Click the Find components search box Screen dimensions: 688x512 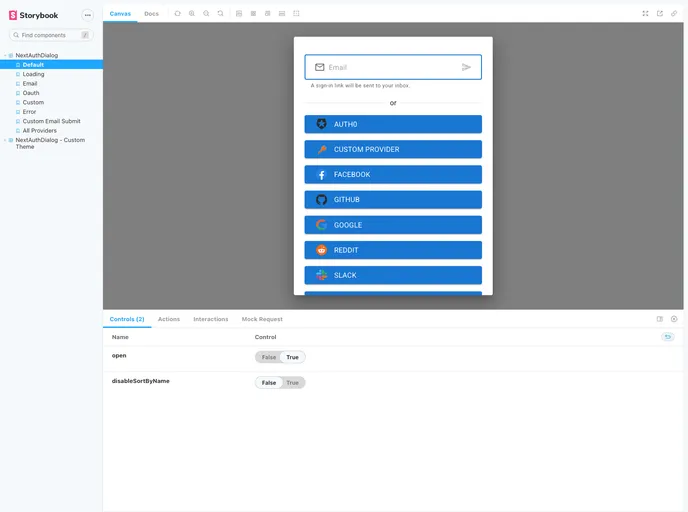tap(51, 35)
